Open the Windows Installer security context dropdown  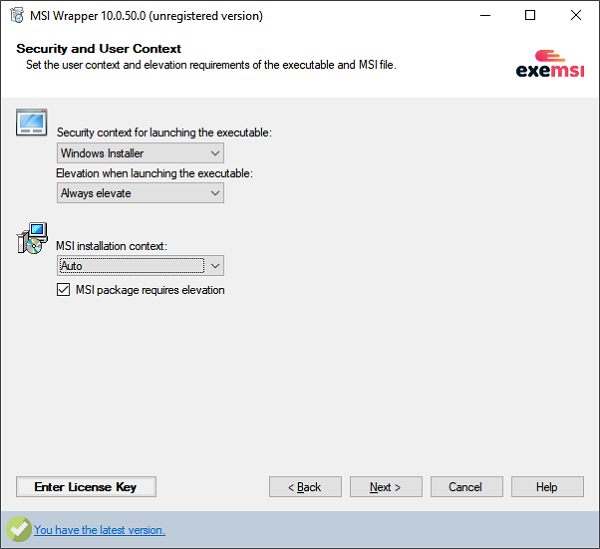tap(140, 153)
